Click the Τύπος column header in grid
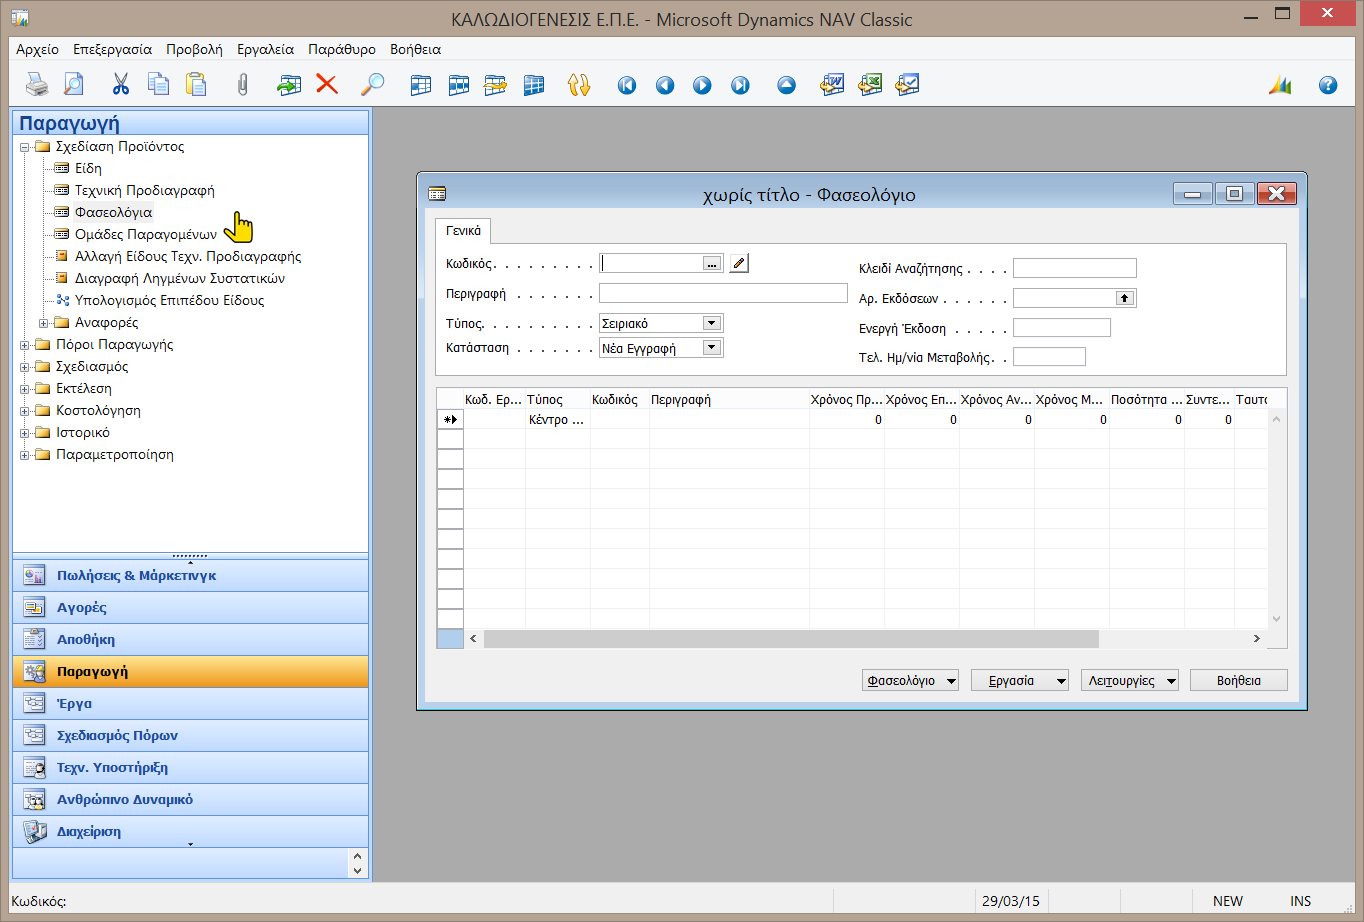Viewport: 1364px width, 922px height. (557, 399)
